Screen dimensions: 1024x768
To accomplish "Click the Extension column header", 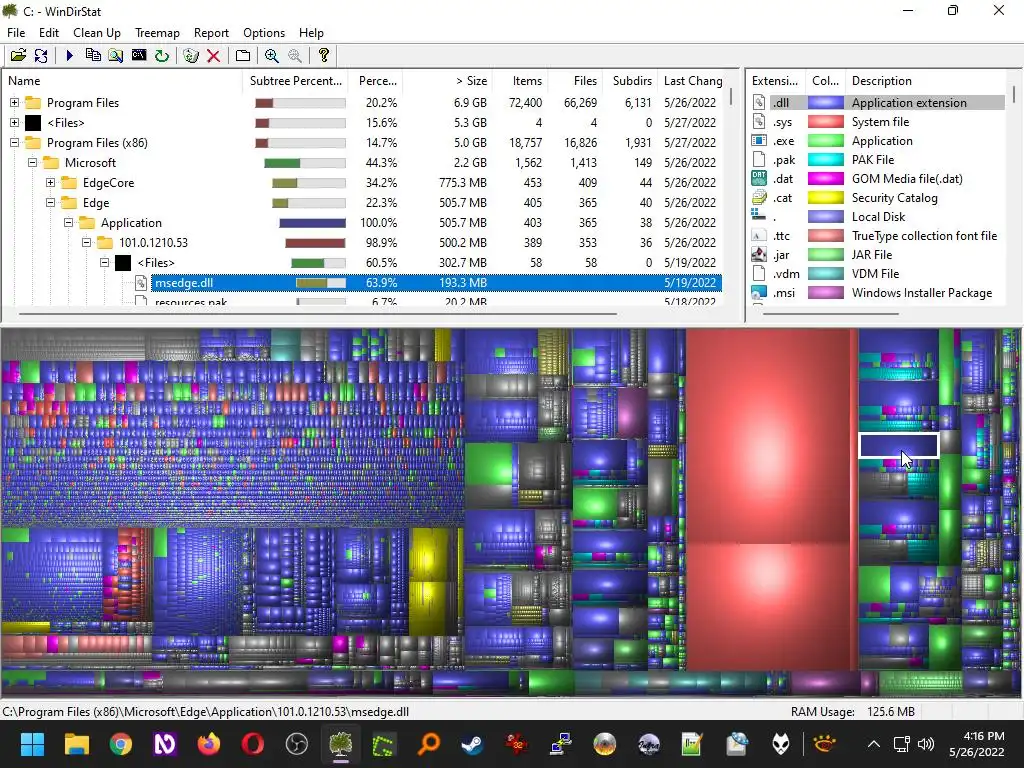I will click(x=776, y=81).
